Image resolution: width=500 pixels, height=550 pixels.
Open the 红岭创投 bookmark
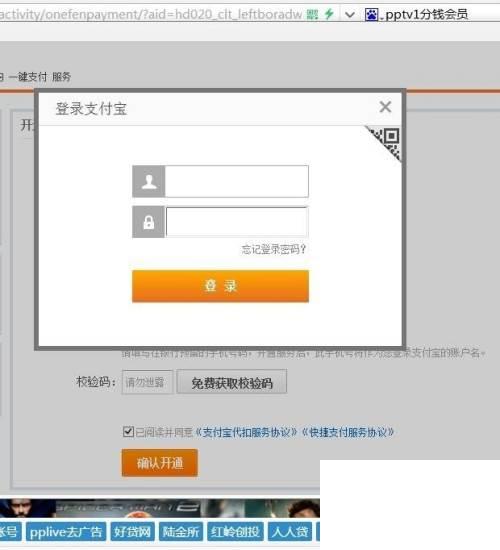235,532
